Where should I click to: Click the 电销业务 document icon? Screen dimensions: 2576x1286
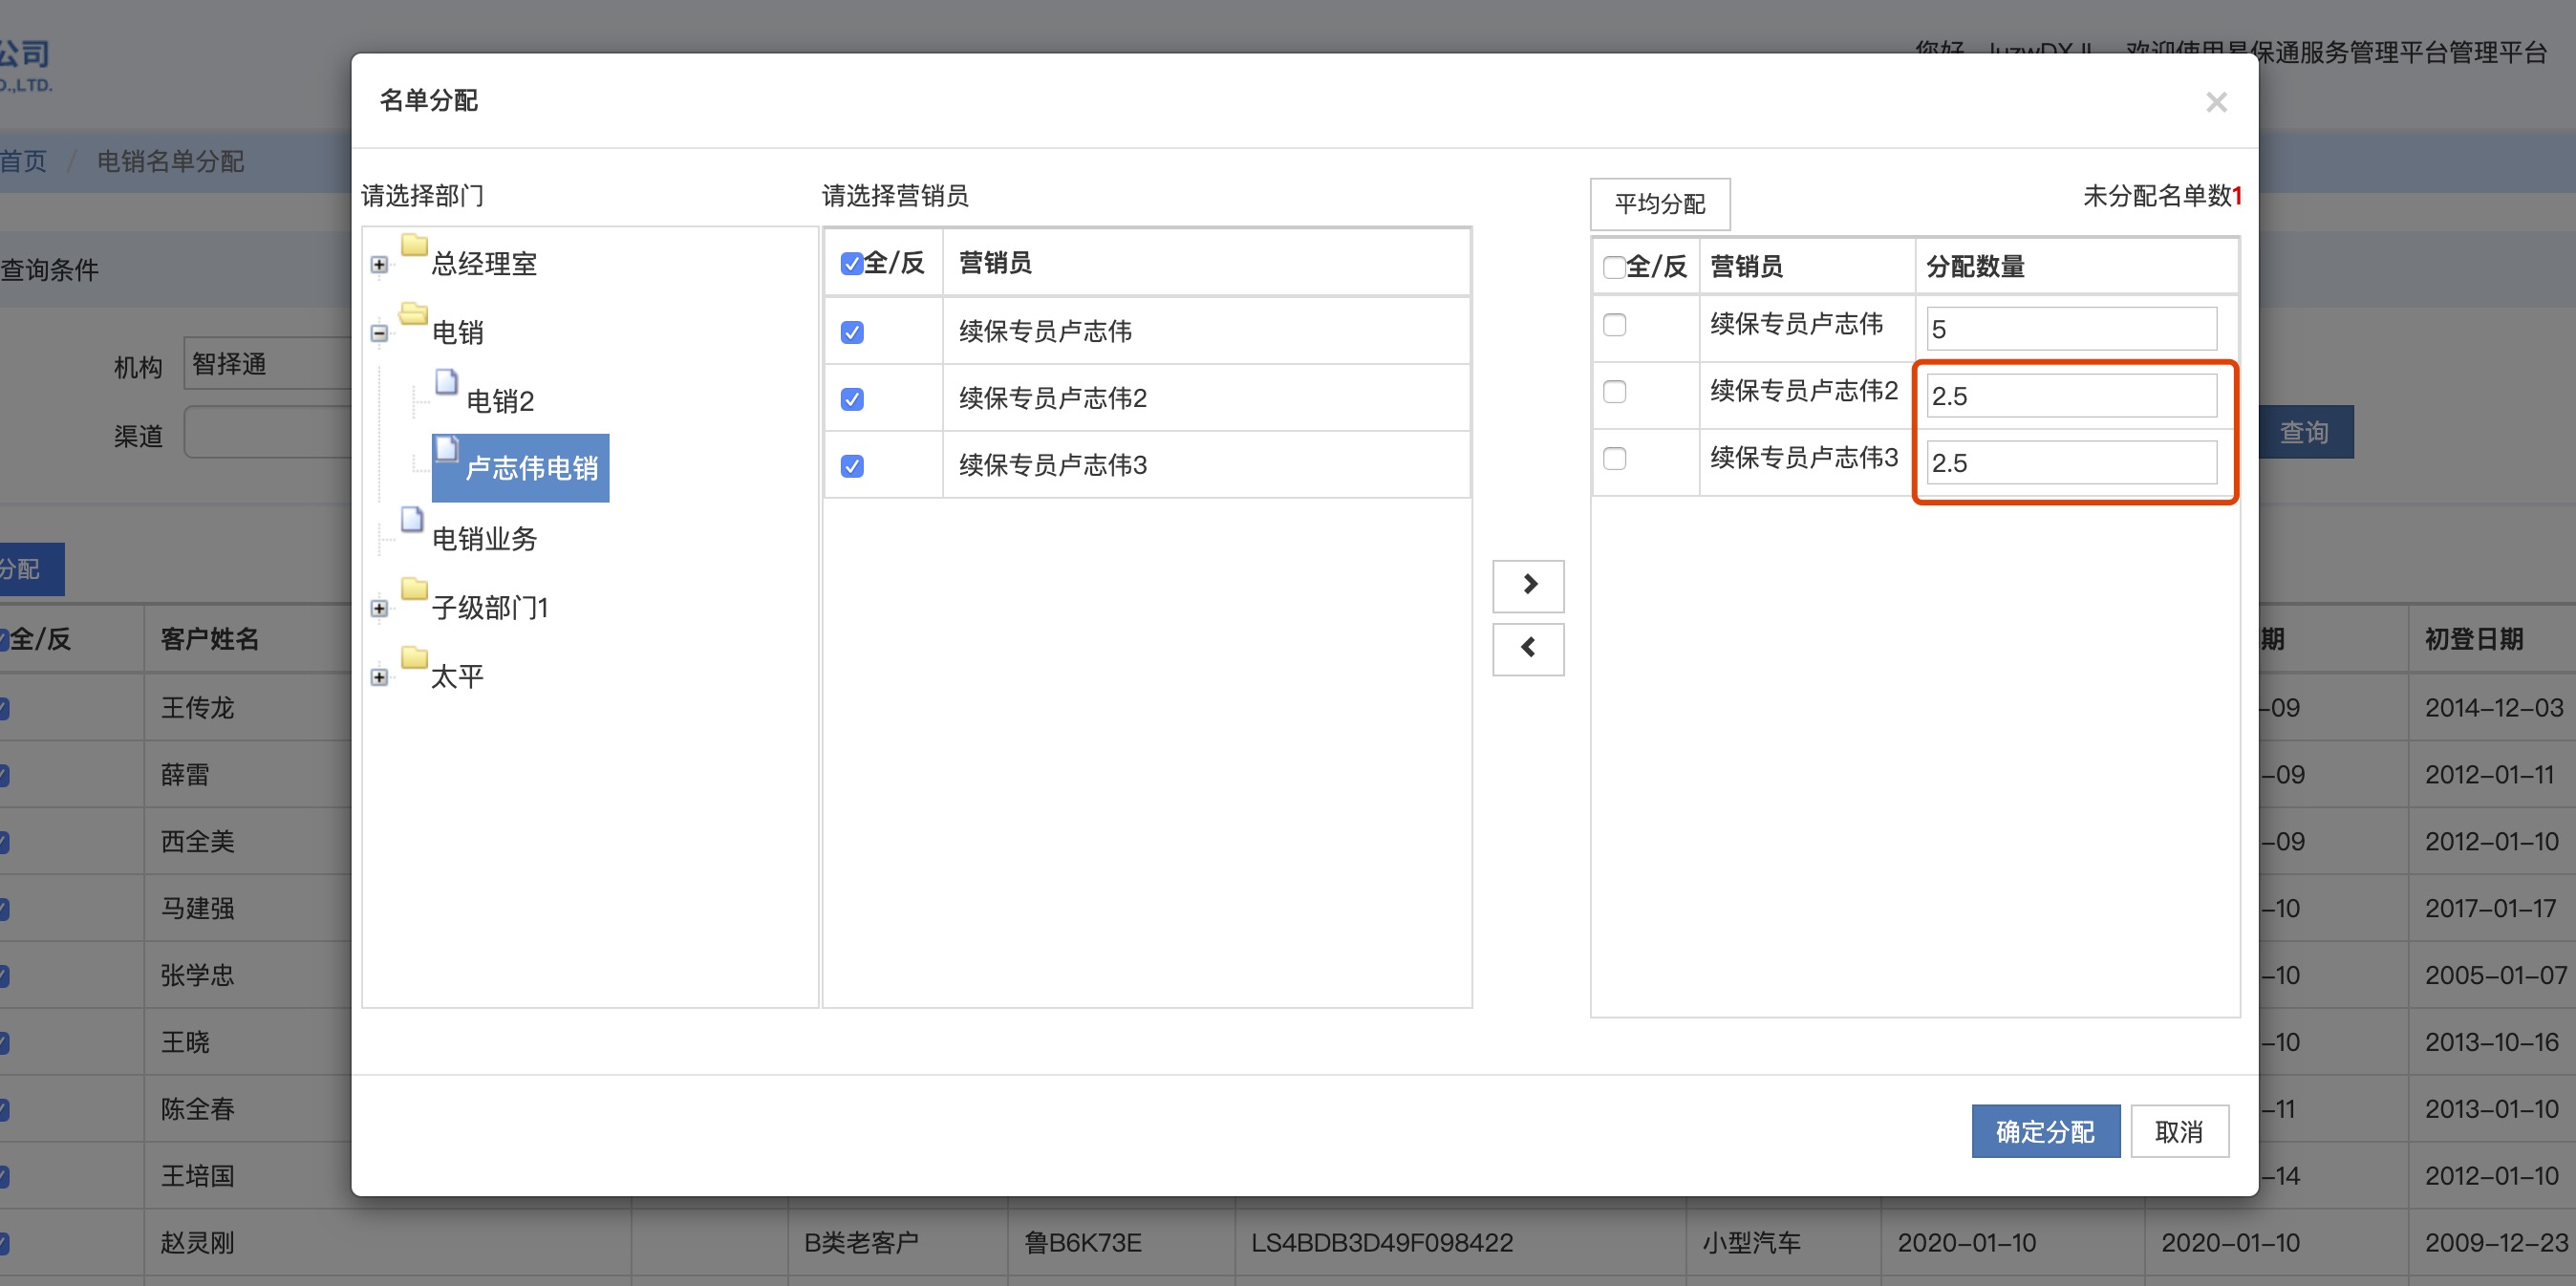(412, 520)
